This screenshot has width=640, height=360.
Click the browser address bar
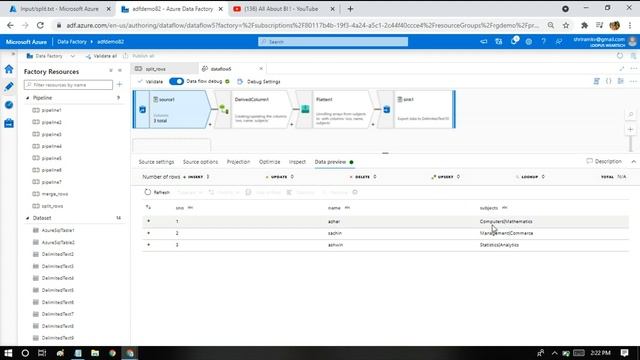(302, 25)
